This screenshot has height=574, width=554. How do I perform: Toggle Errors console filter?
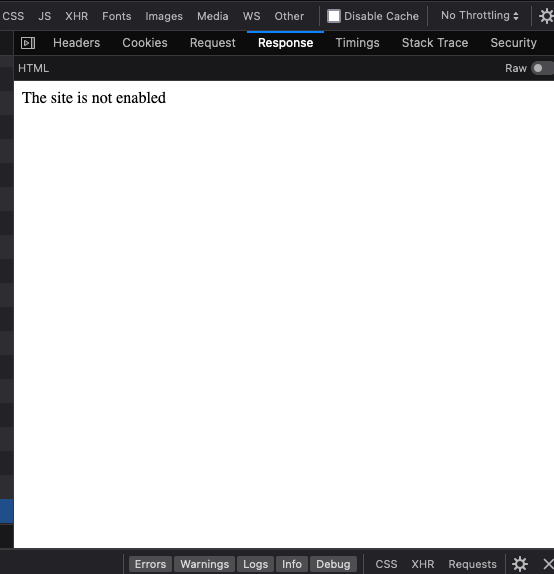click(150, 564)
